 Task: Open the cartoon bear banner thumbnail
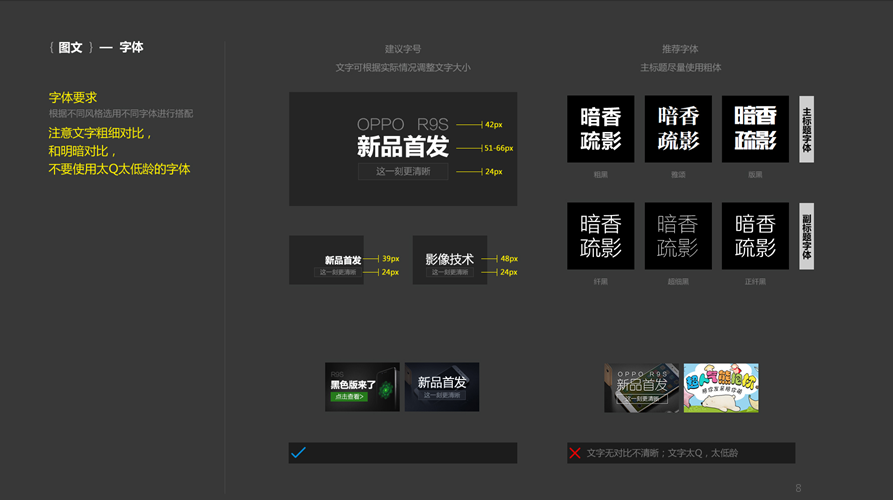pos(720,387)
